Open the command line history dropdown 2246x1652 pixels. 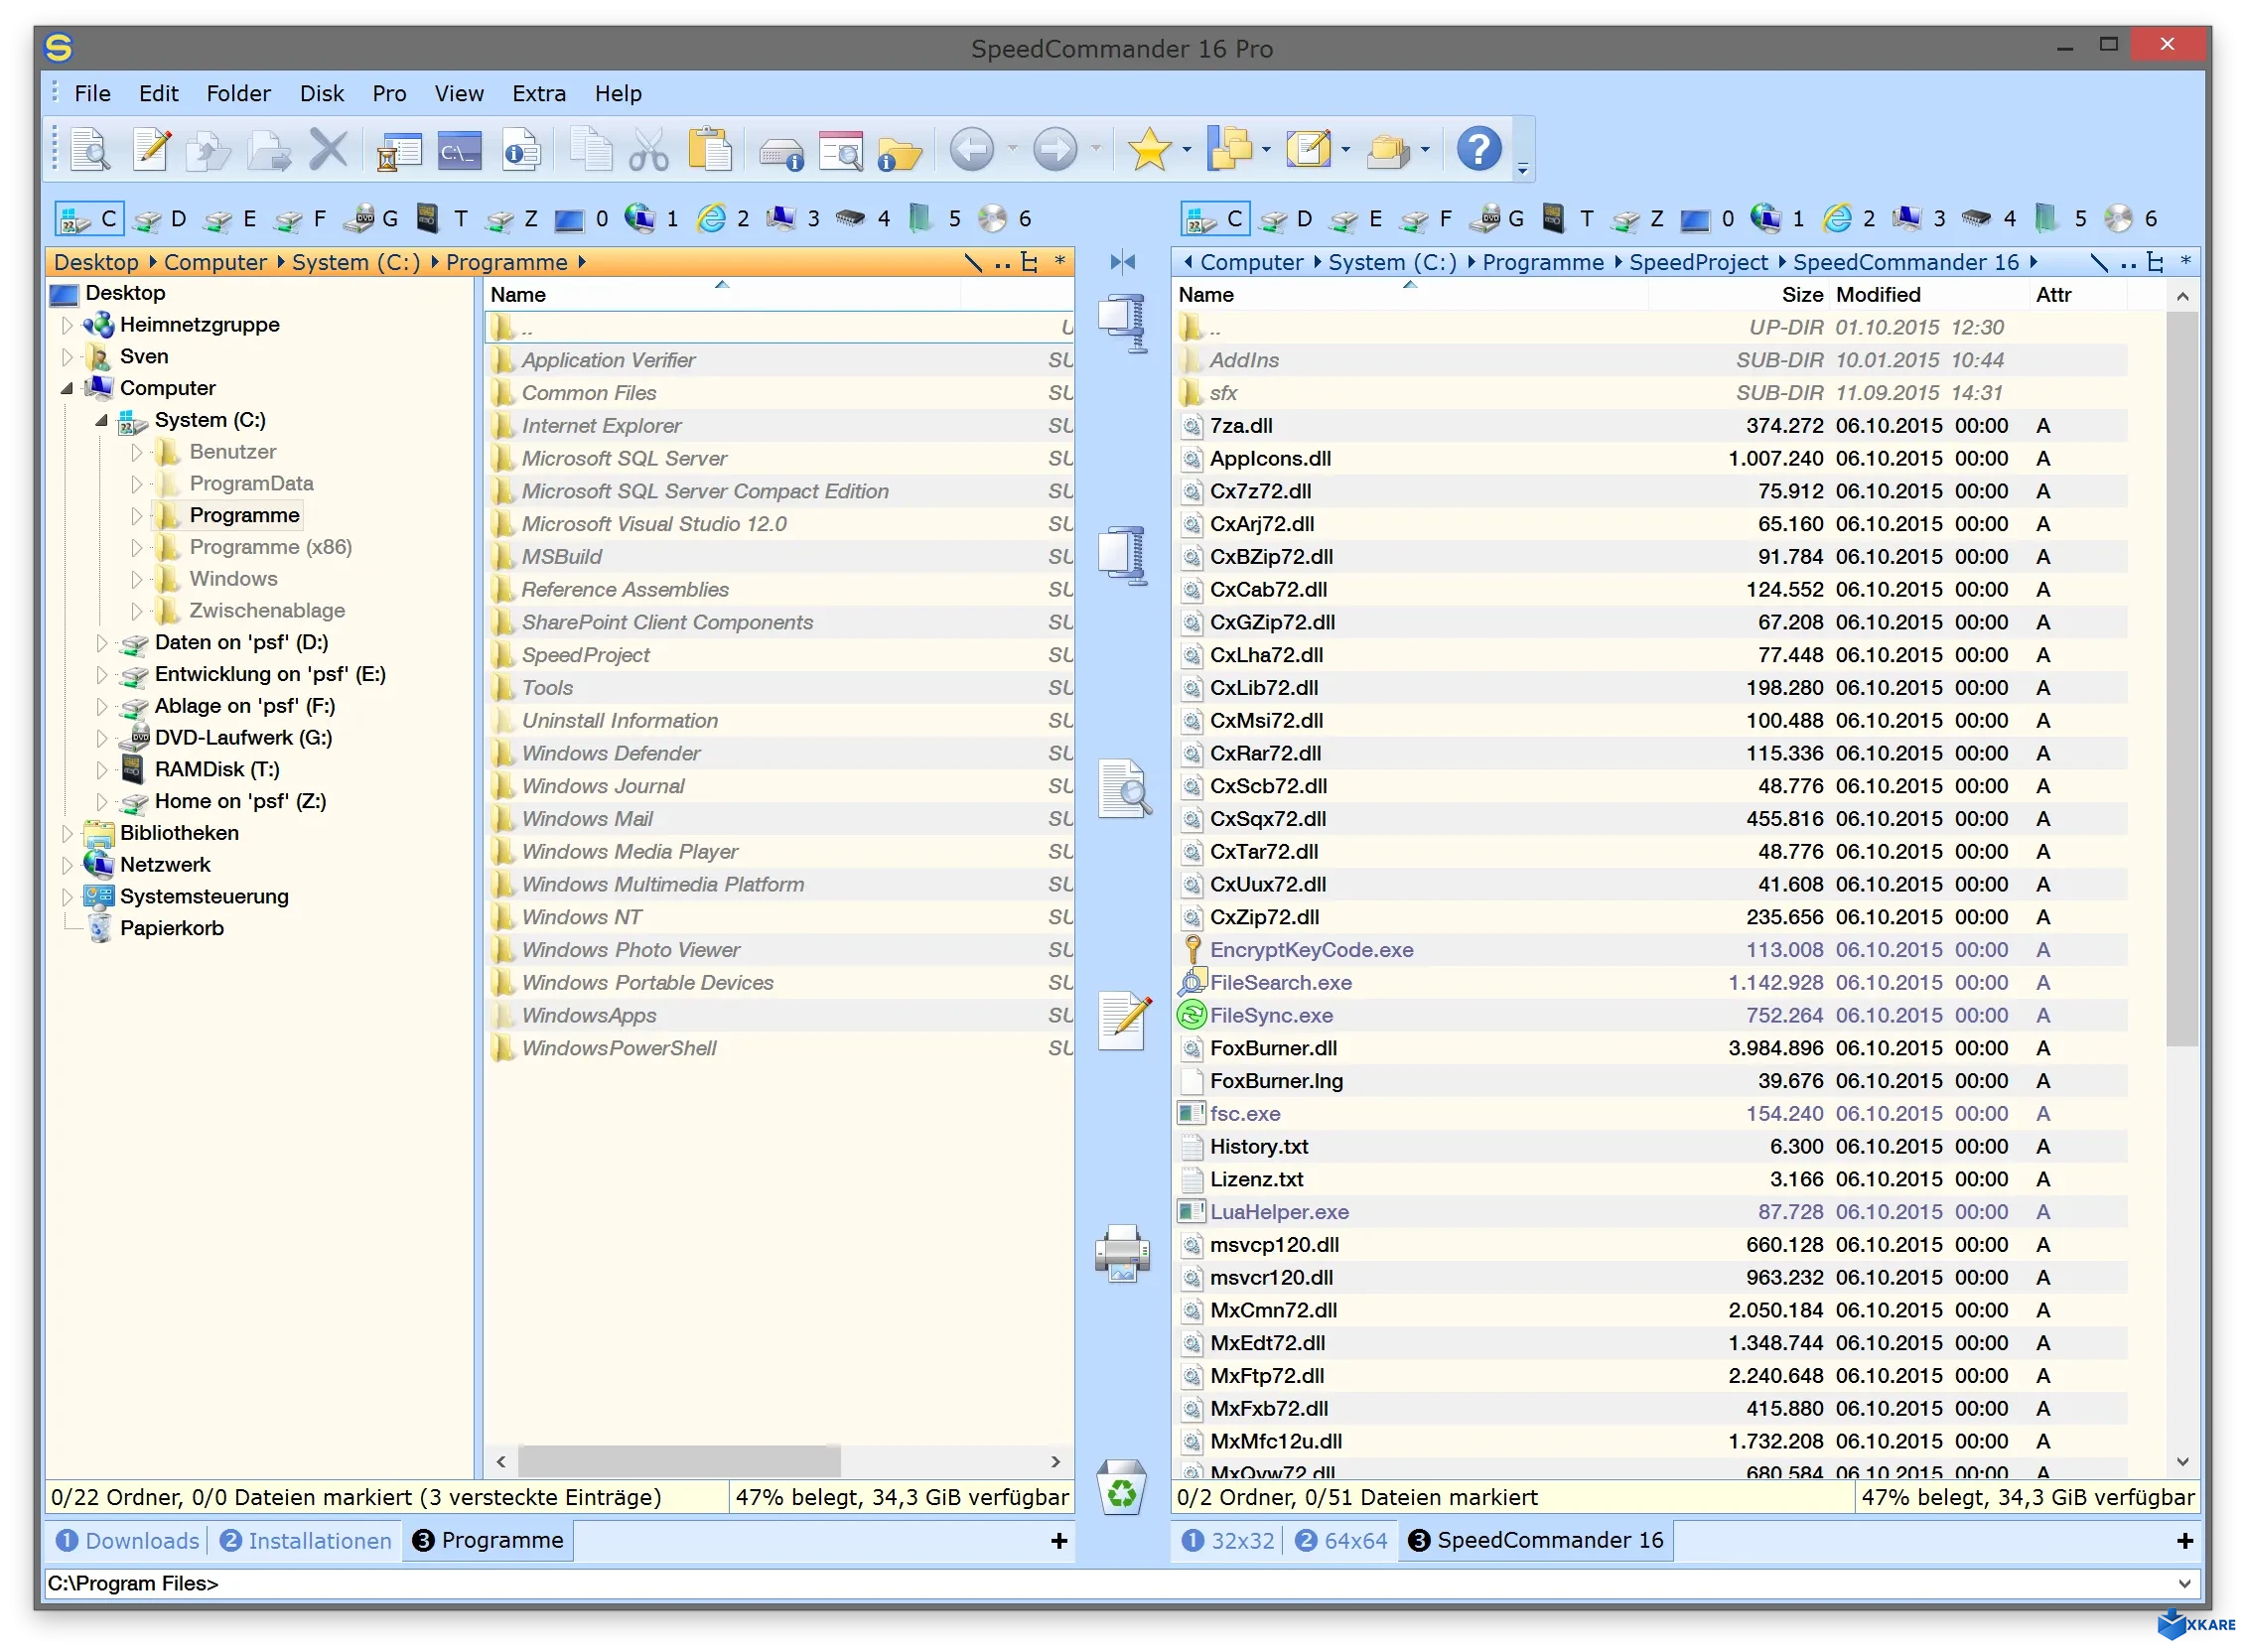click(x=2184, y=1584)
